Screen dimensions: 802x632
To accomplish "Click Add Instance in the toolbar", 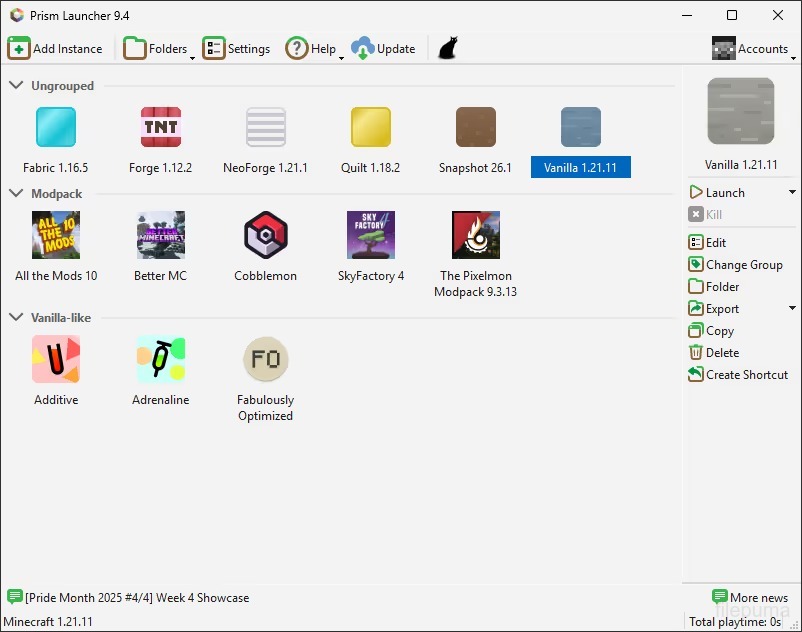I will click(x=55, y=48).
